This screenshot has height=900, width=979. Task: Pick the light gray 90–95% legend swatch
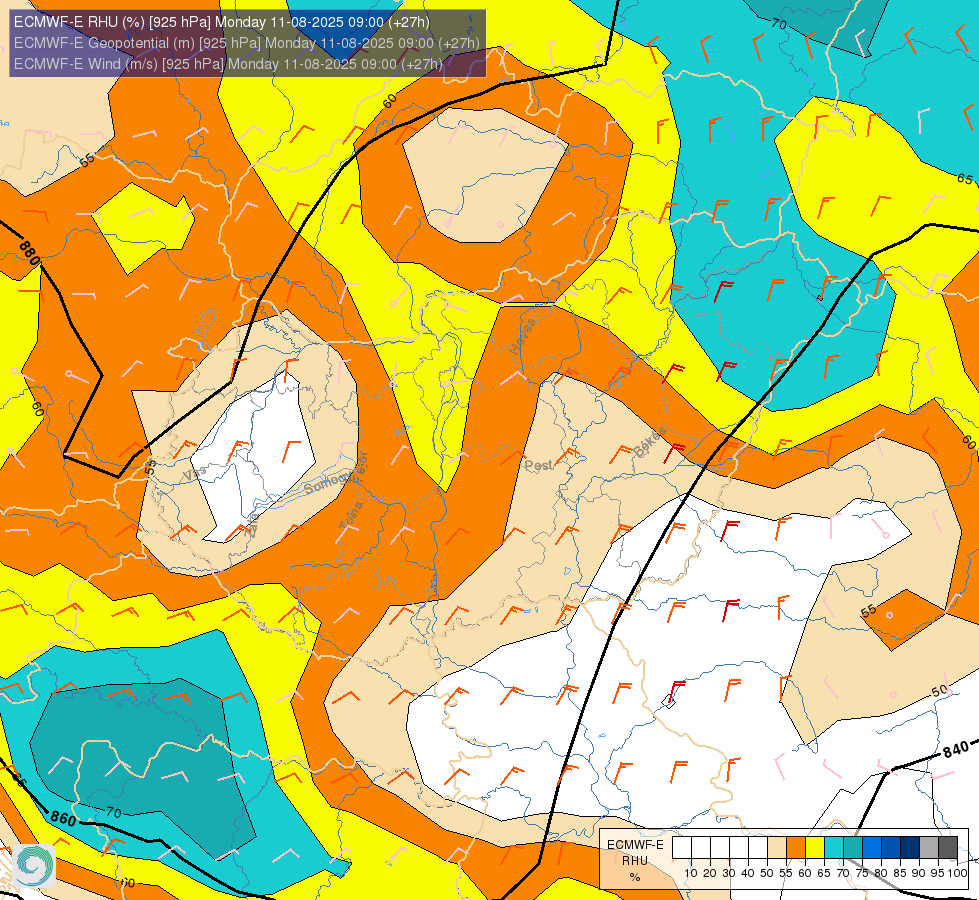pos(929,848)
